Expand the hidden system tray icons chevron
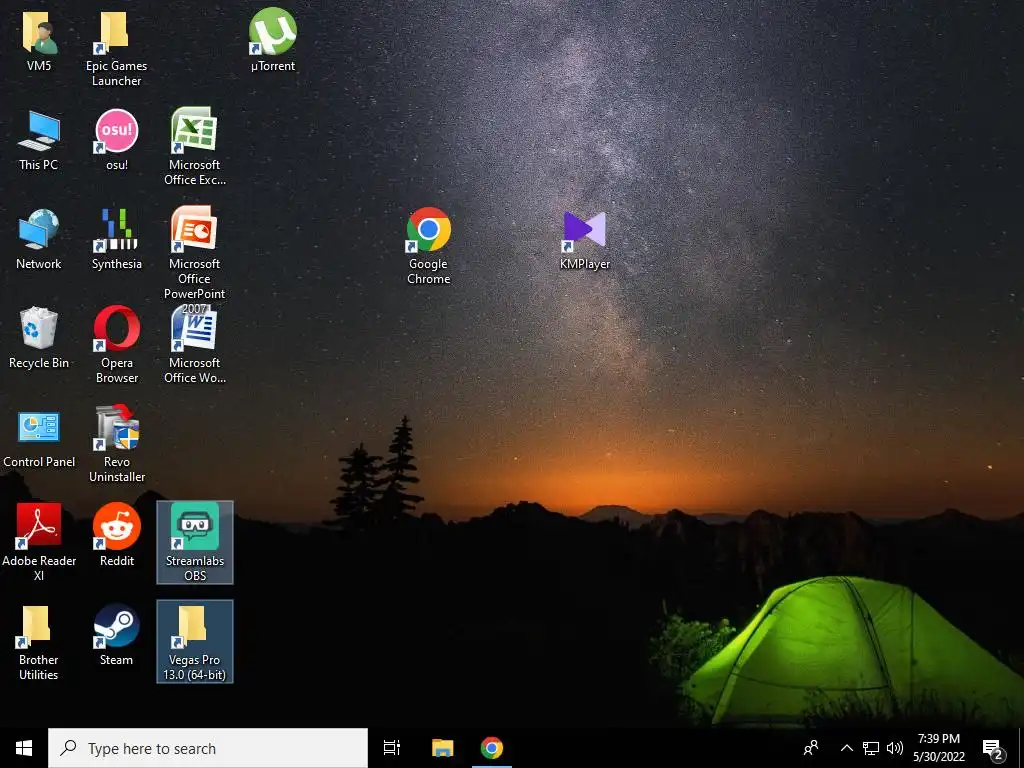The width and height of the screenshot is (1024, 768). 846,748
